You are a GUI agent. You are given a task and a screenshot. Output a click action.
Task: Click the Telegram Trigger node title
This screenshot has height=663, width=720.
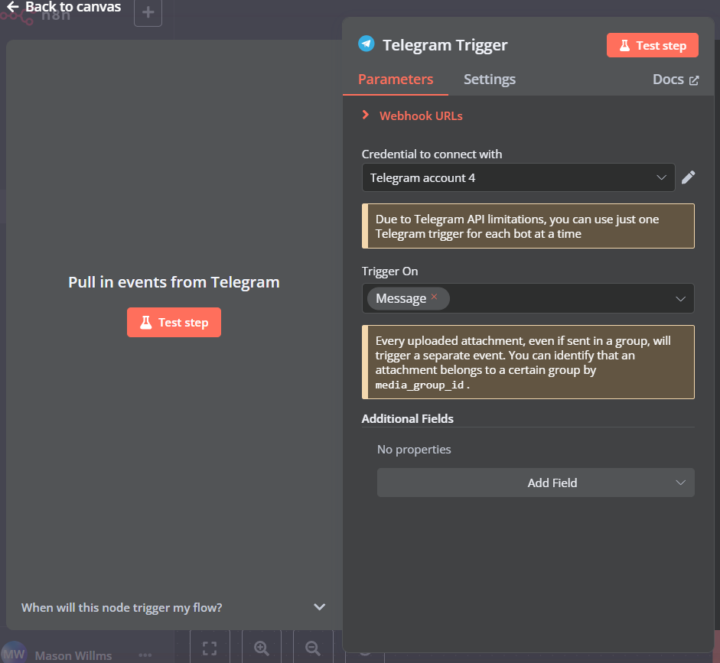(x=445, y=45)
